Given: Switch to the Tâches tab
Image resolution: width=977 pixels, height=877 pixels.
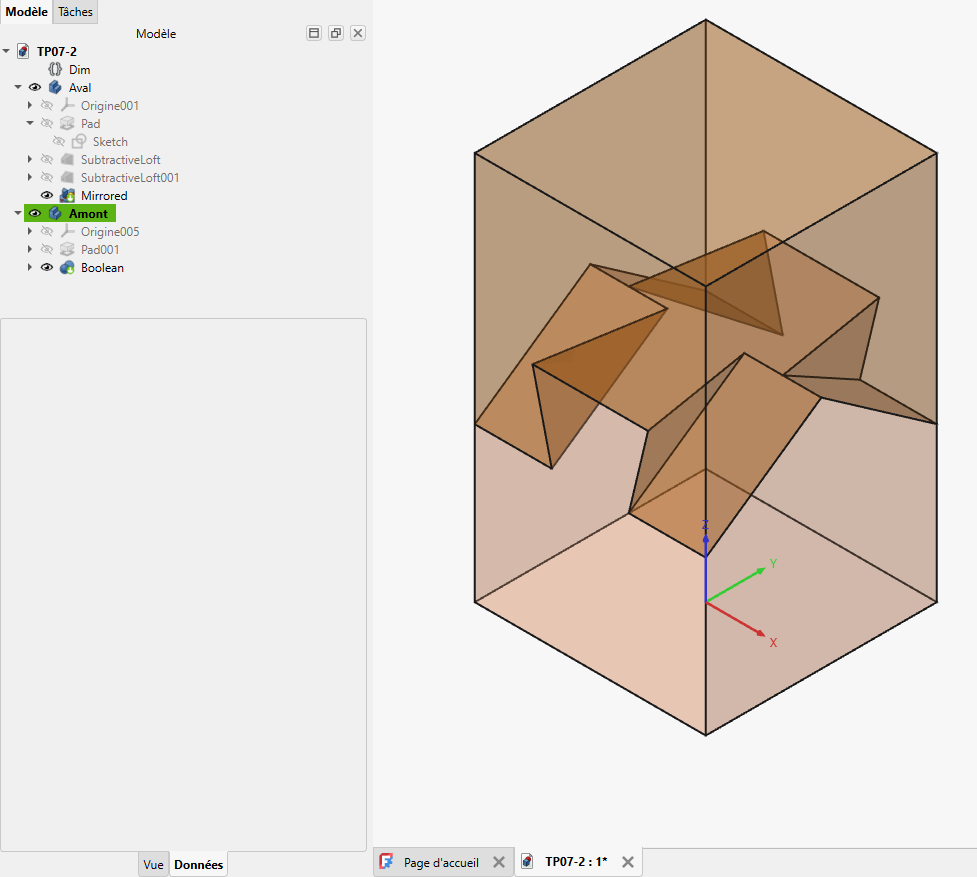Looking at the screenshot, I should point(75,12).
